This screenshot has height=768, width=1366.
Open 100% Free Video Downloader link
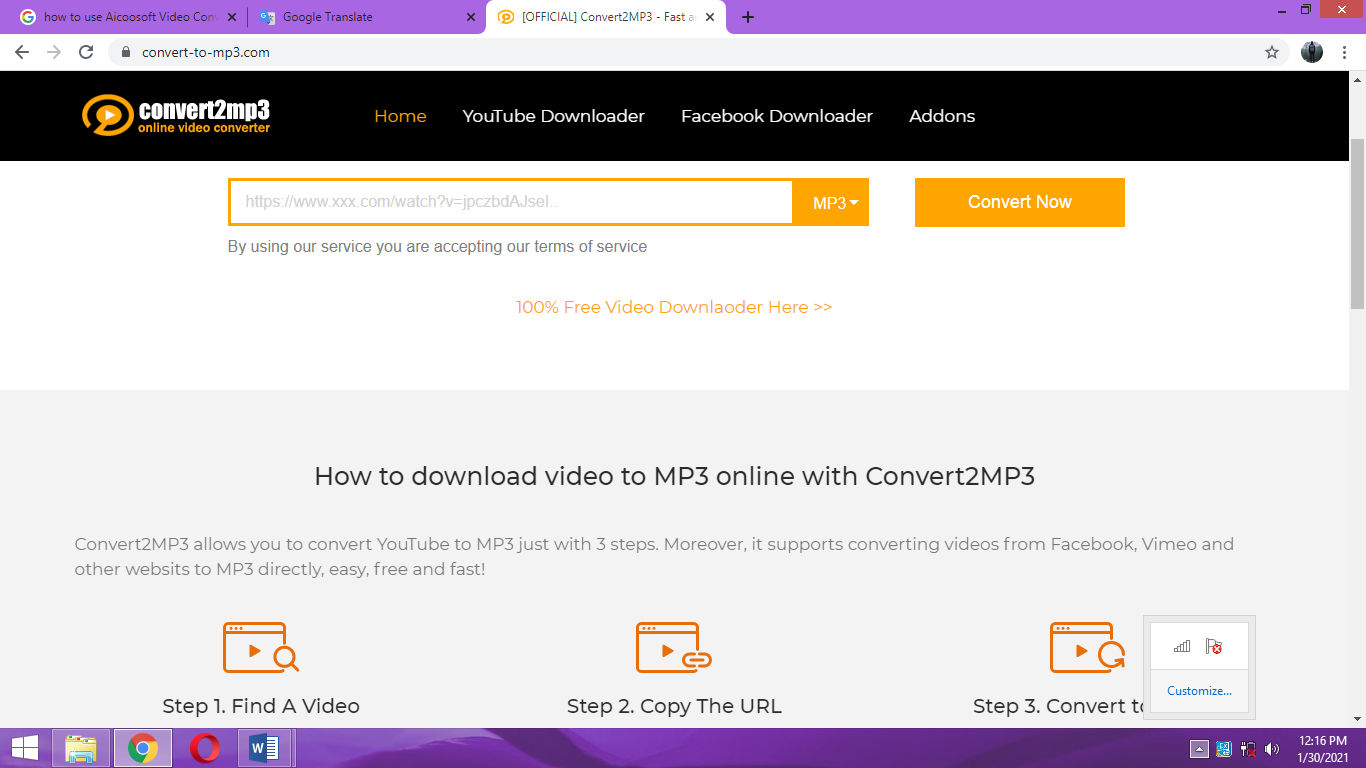pyautogui.click(x=674, y=307)
